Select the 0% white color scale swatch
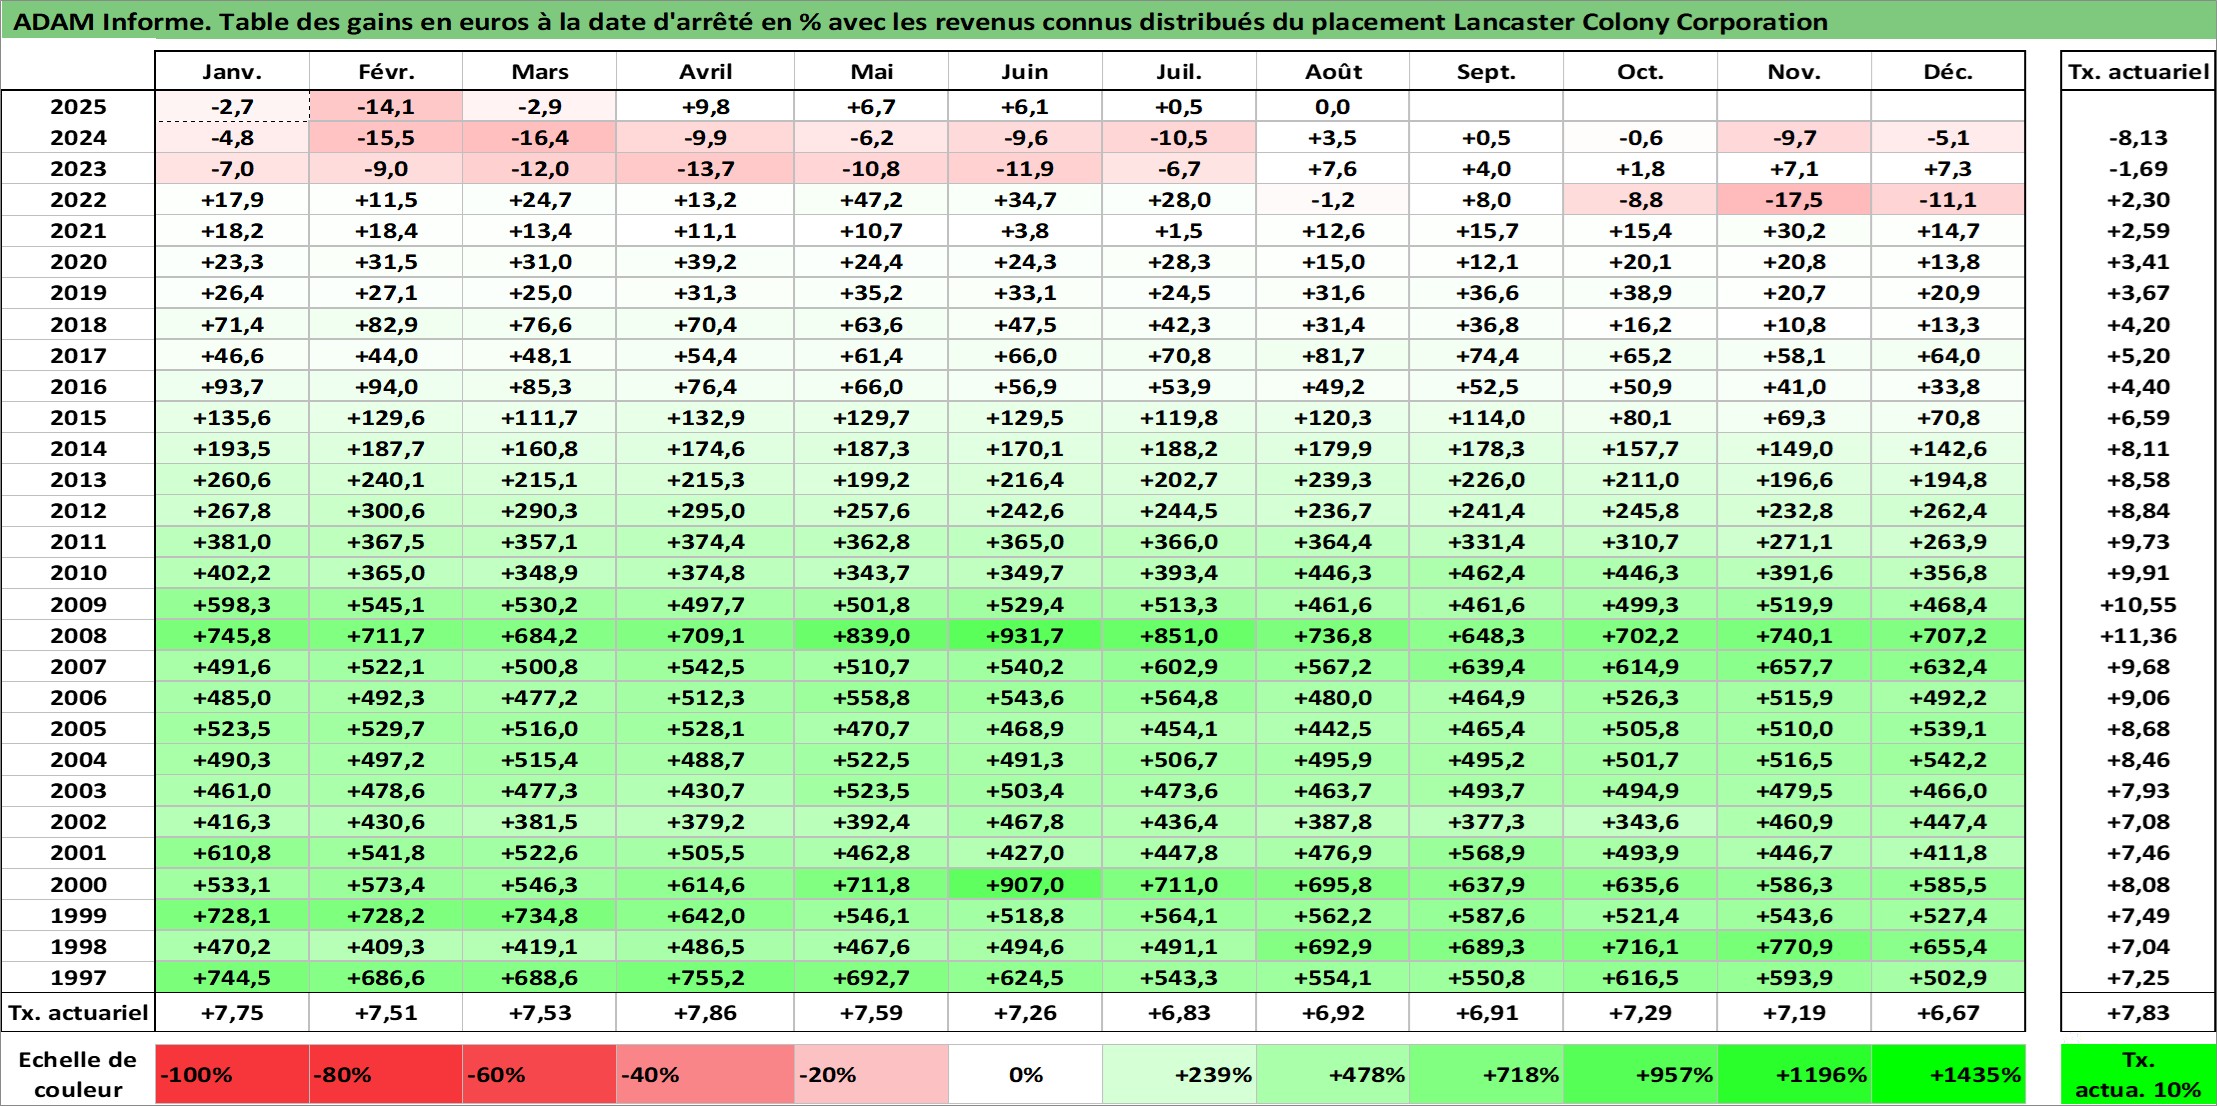Viewport: 2217px width, 1106px height. [x=1025, y=1075]
